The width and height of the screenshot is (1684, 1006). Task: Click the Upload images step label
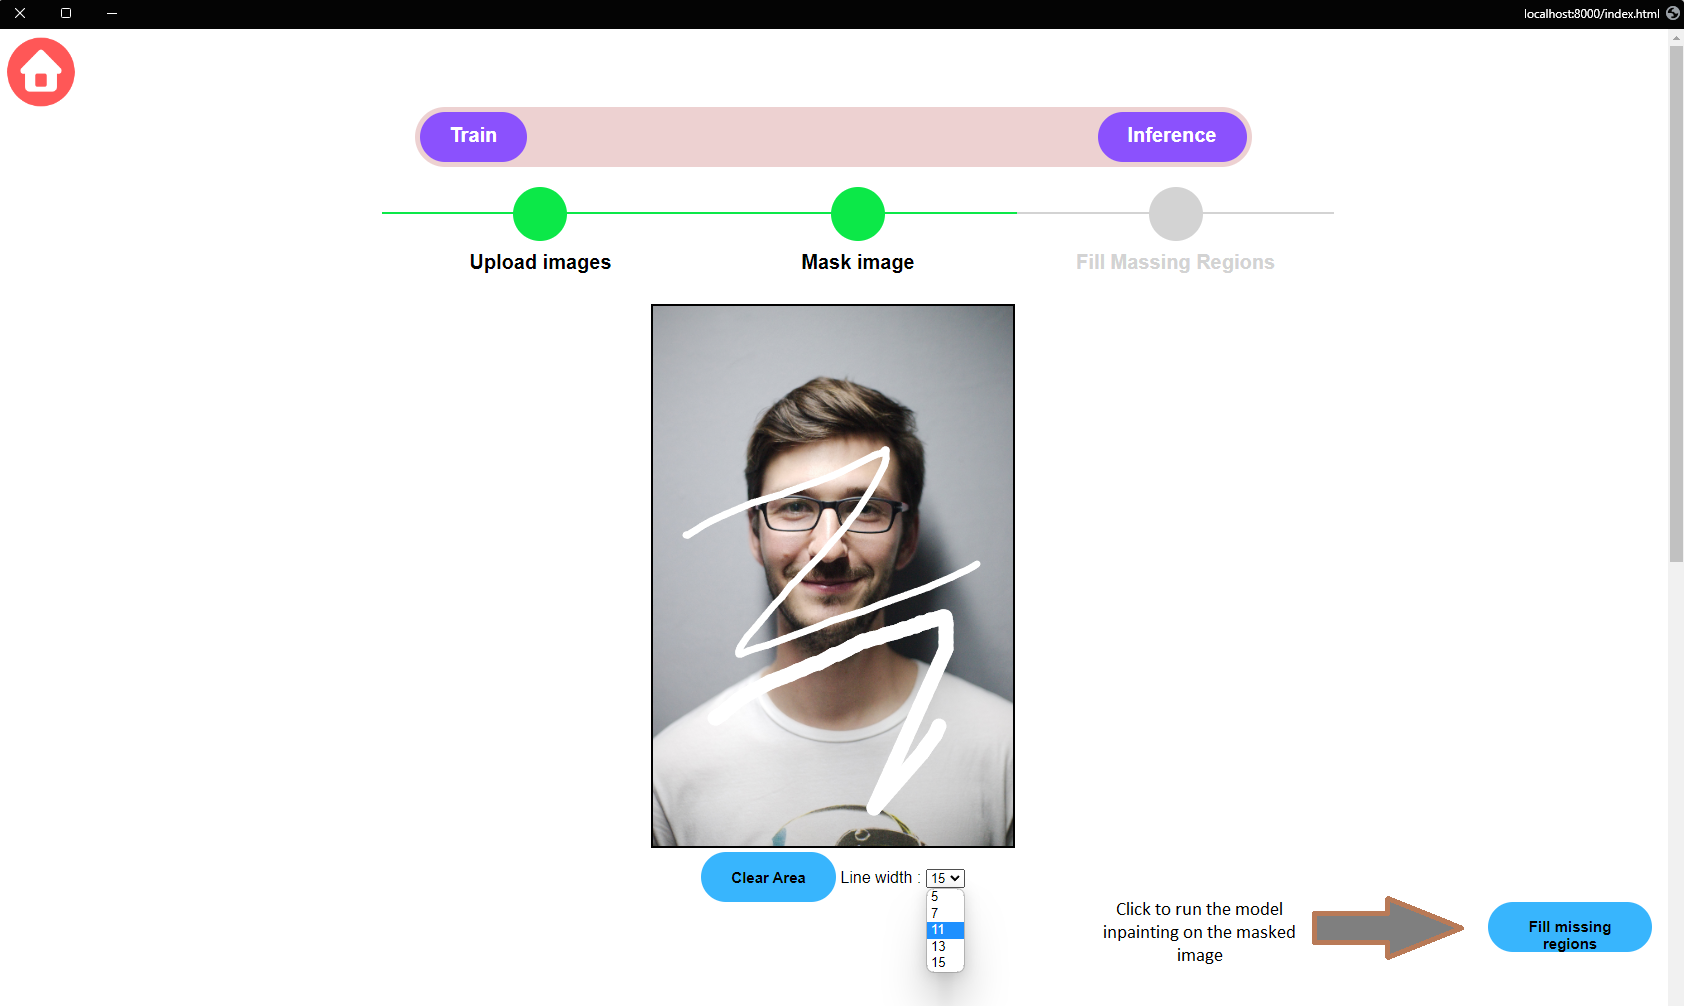click(539, 261)
